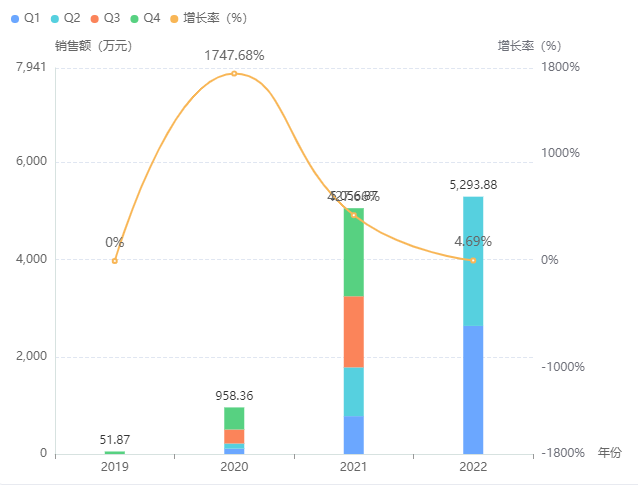This screenshot has width=638, height=487.
Task: Select the 2020 Q4 green bar segment
Action: coord(234,418)
